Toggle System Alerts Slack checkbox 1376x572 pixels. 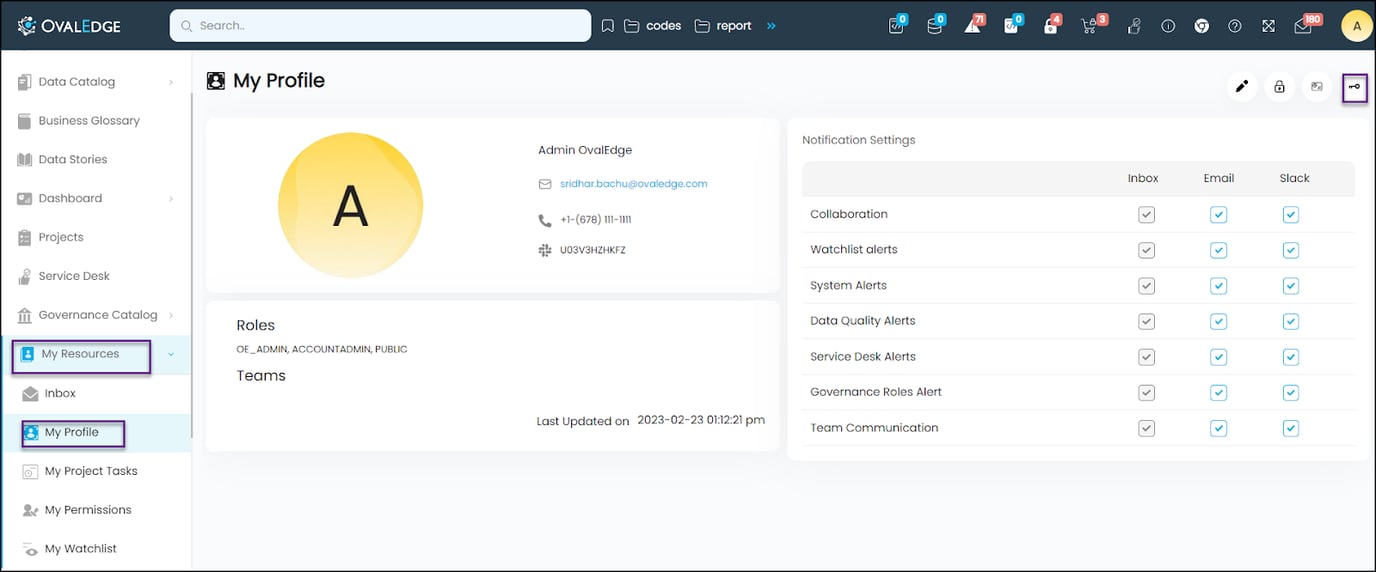pos(1291,286)
